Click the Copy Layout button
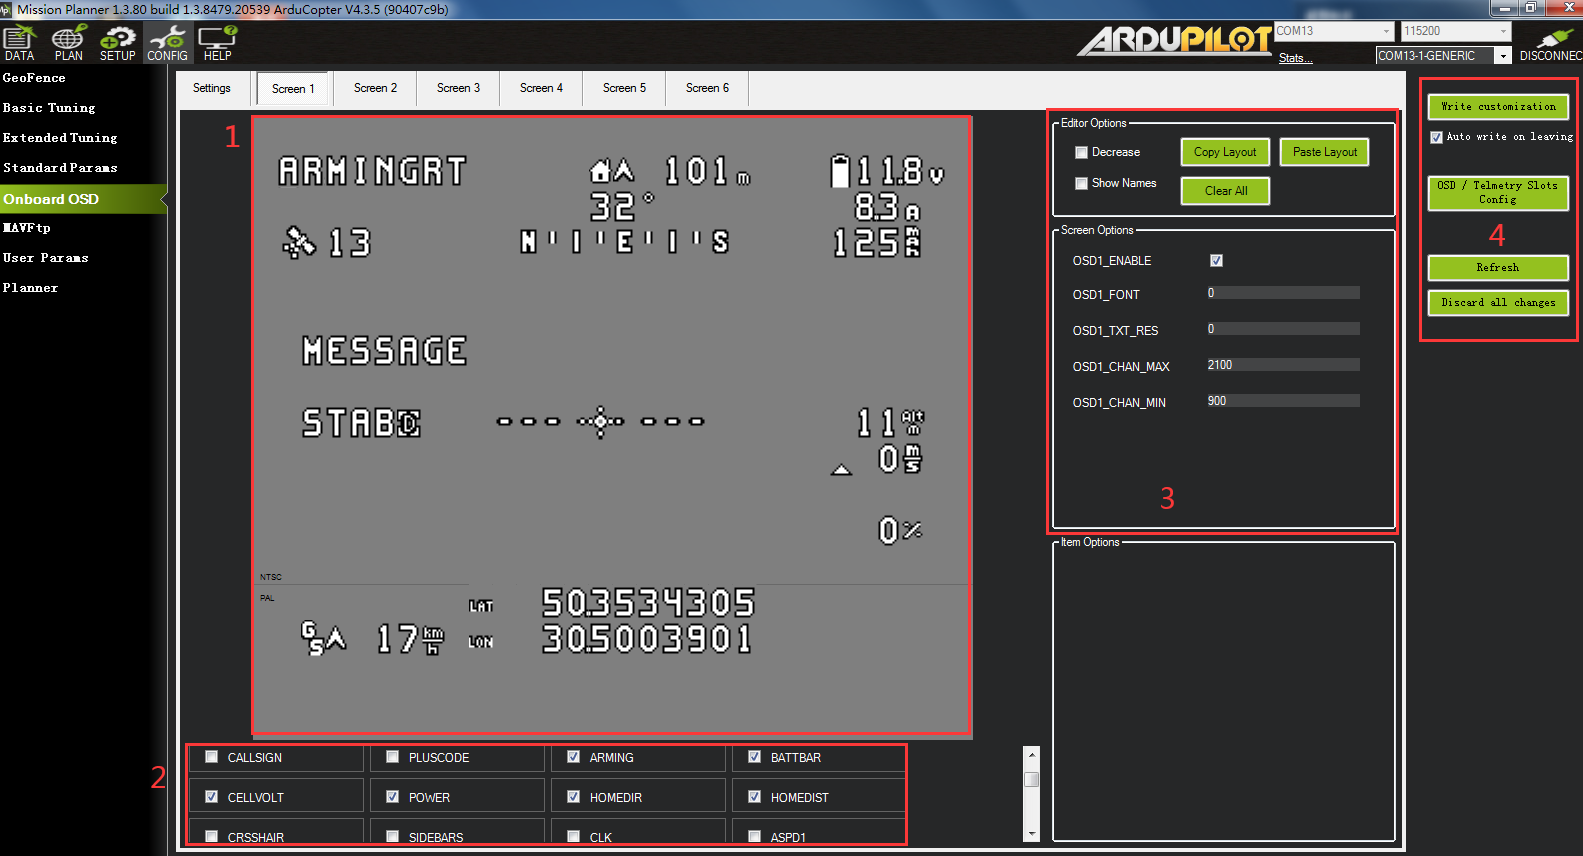1583x856 pixels. (x=1225, y=152)
